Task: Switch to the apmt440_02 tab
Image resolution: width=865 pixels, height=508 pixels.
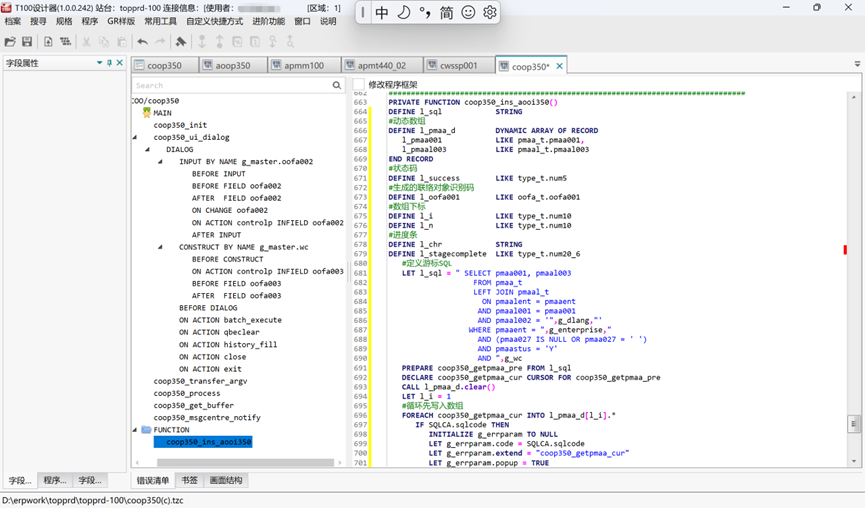Action: click(382, 66)
